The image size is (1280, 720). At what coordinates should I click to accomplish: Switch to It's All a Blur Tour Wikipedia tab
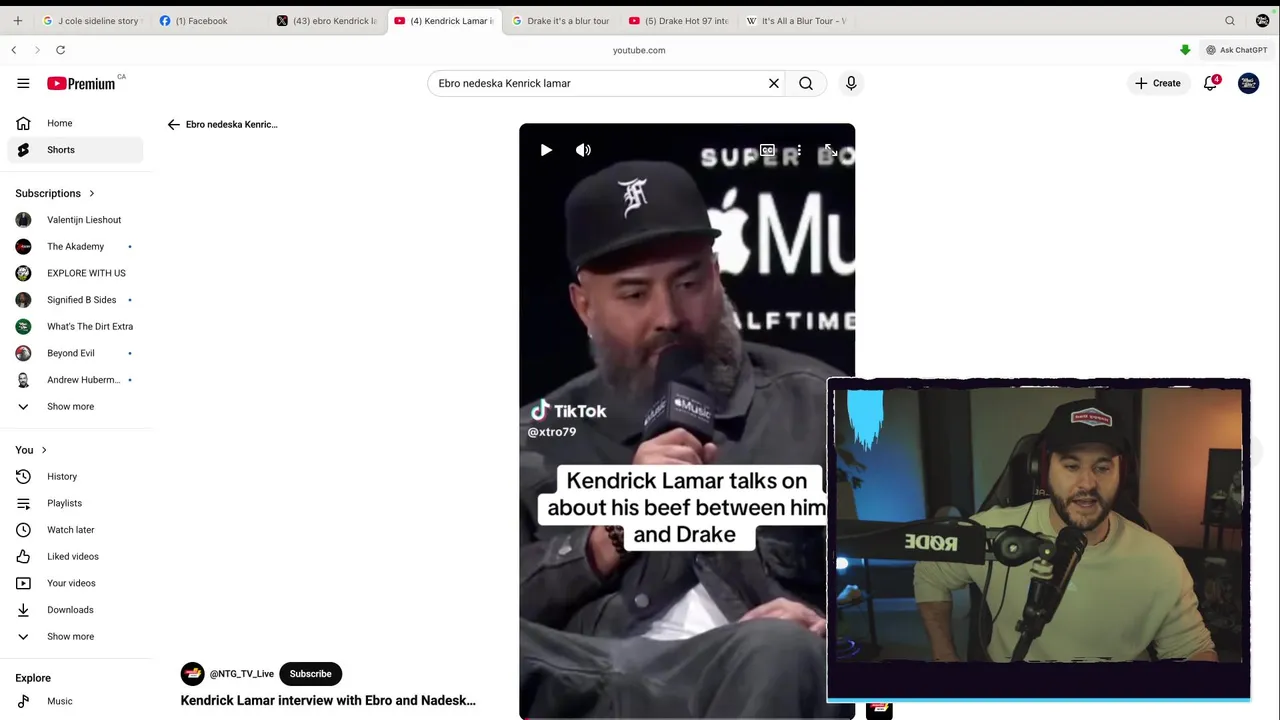tap(796, 20)
